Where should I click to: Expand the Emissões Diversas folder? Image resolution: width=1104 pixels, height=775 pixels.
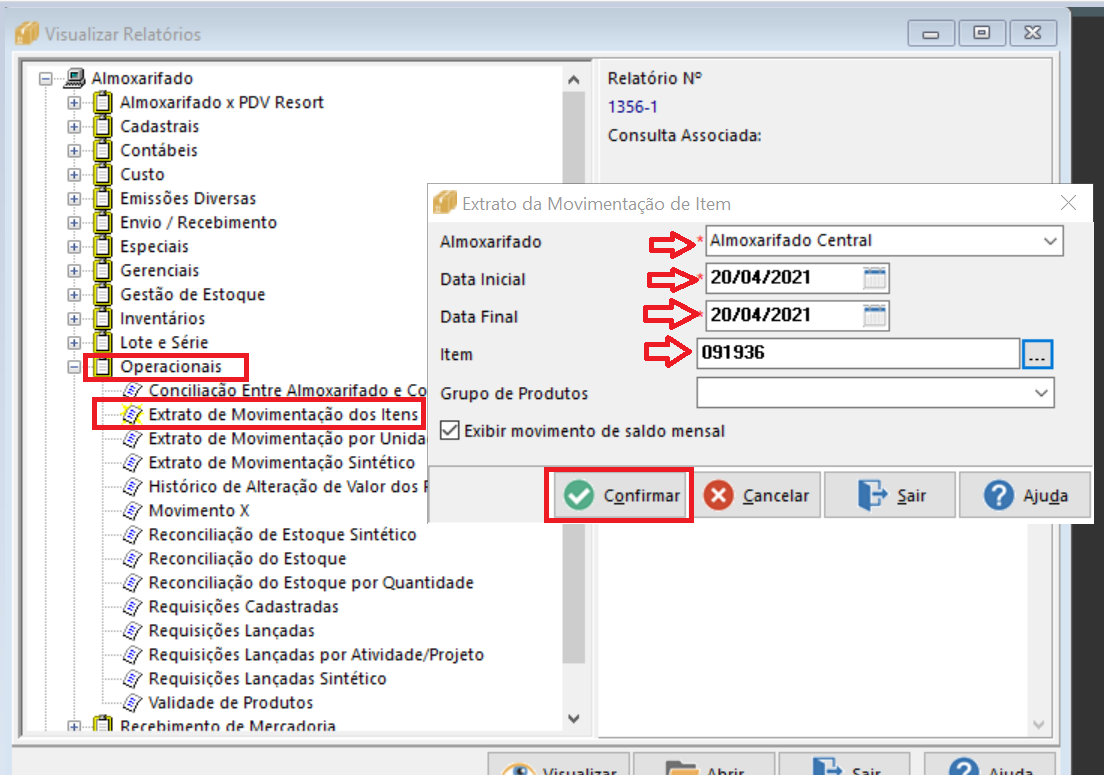point(74,199)
